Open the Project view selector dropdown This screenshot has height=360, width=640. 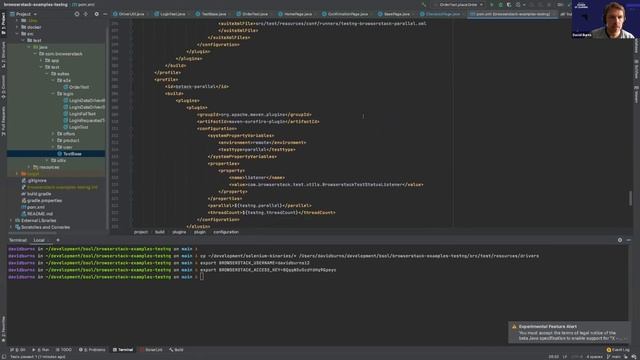pos(24,14)
